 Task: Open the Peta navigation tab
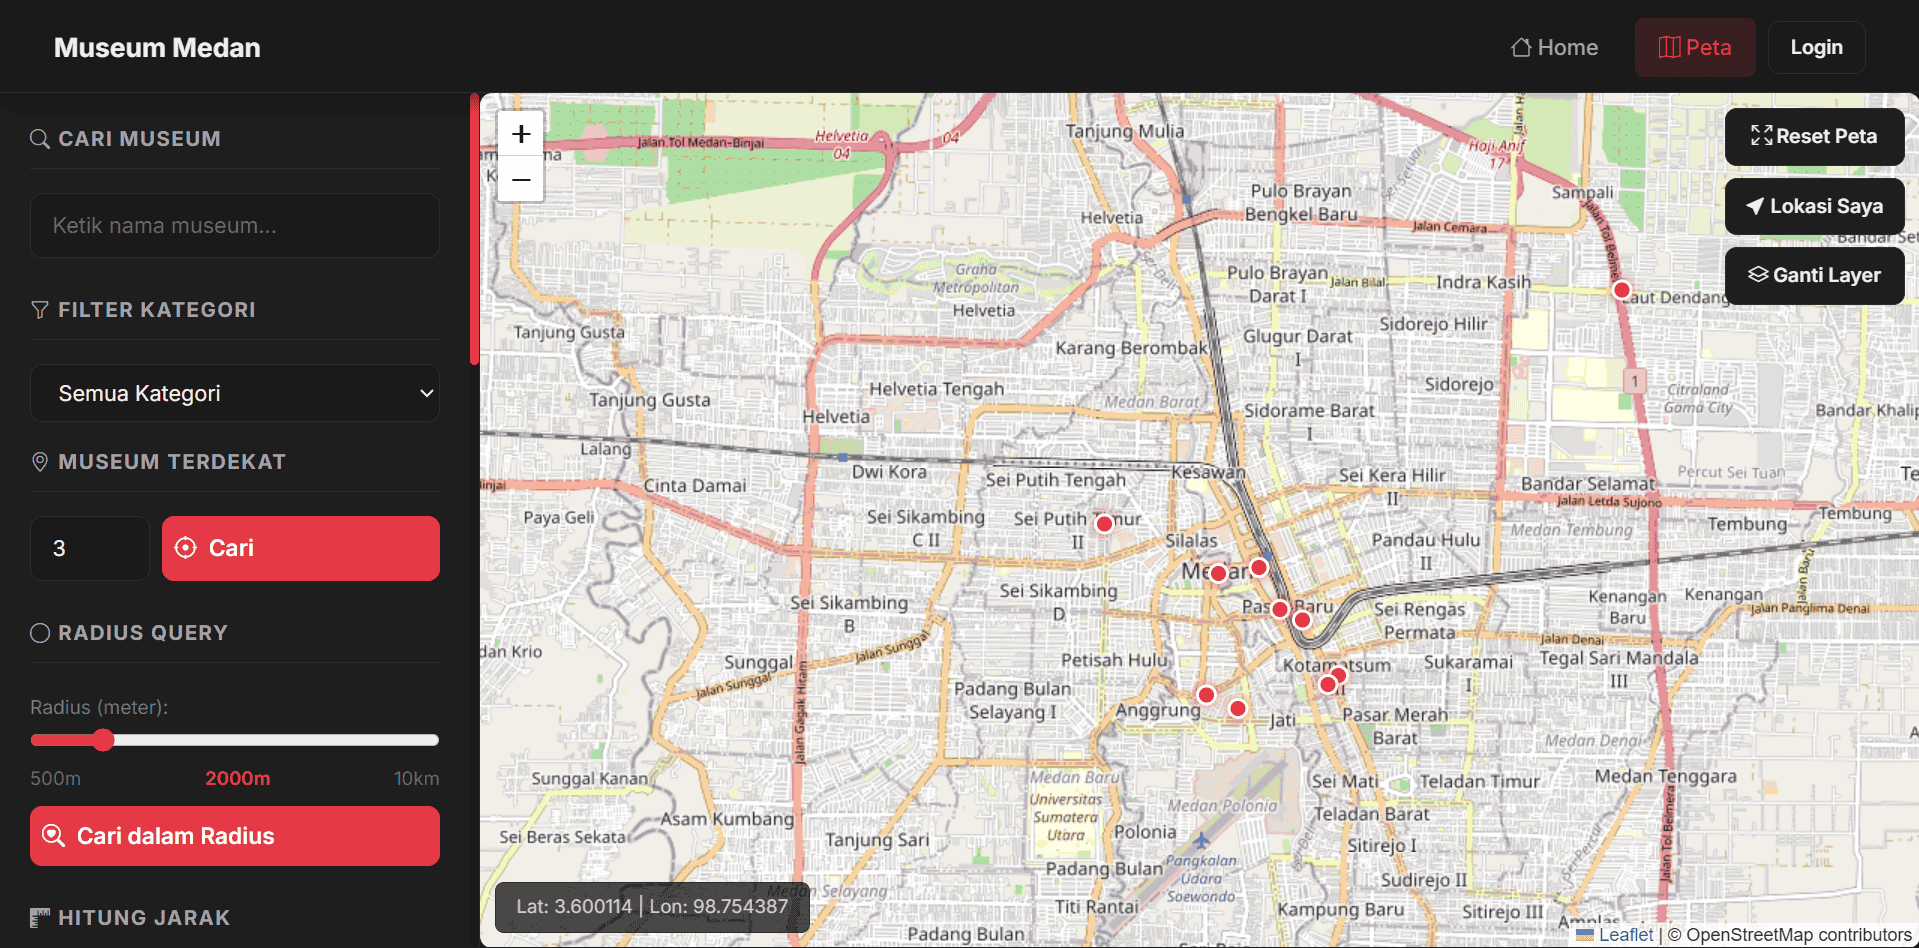click(x=1695, y=47)
